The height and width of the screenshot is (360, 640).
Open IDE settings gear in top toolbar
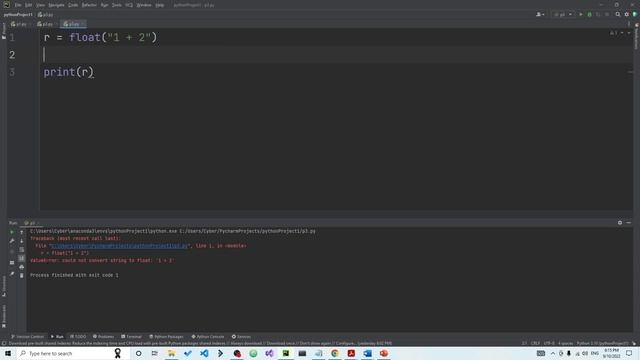coord(627,14)
